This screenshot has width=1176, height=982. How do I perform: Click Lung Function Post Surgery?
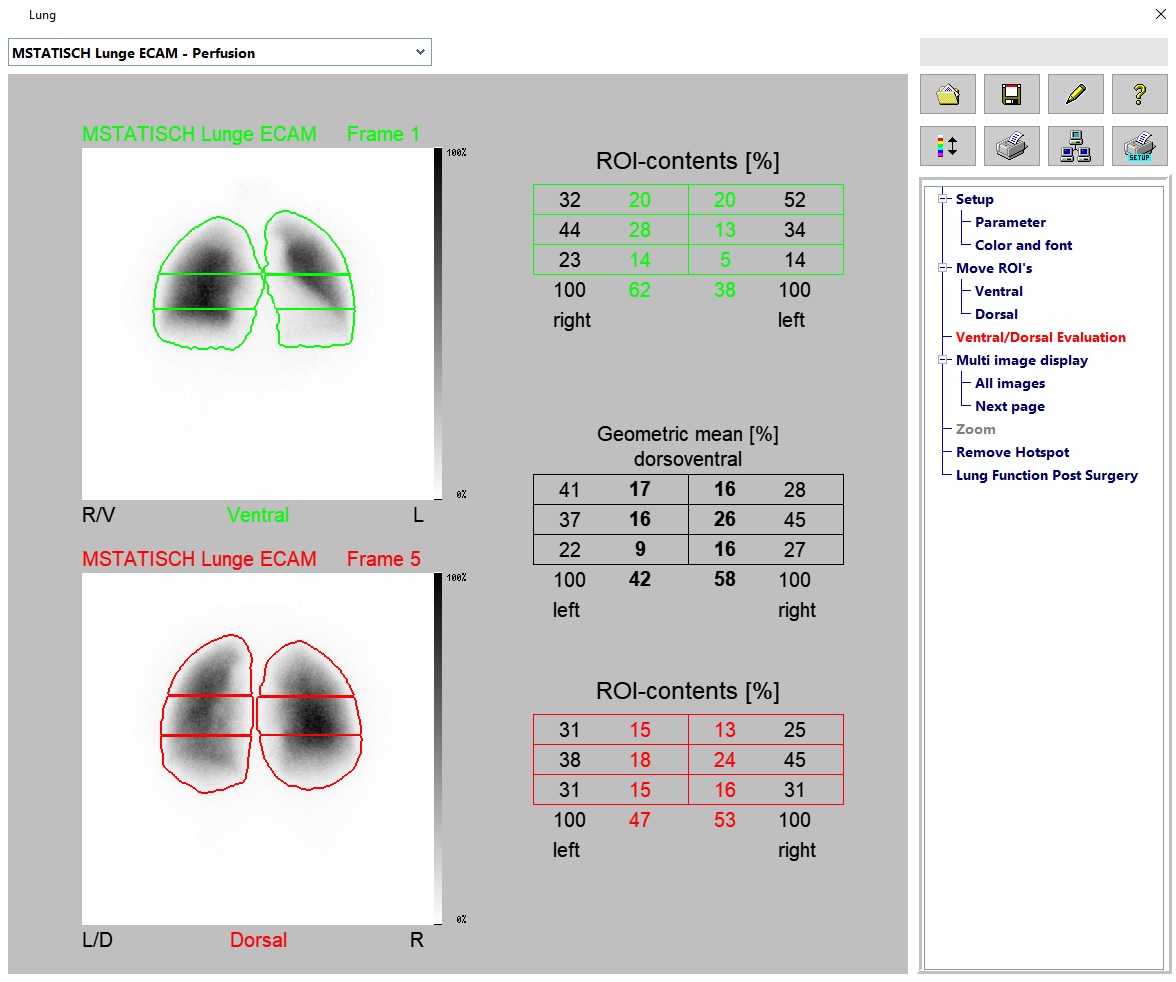[x=1046, y=475]
